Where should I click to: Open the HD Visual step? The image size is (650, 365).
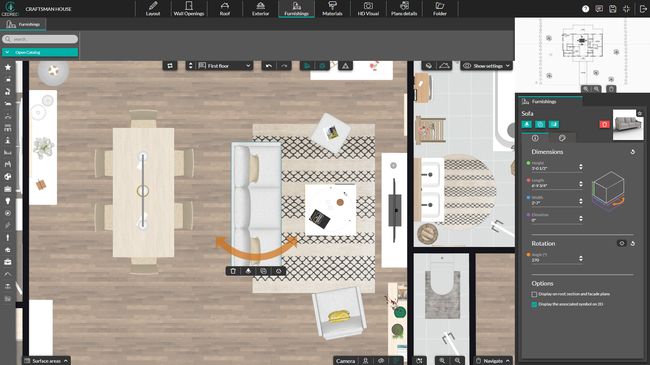click(368, 9)
